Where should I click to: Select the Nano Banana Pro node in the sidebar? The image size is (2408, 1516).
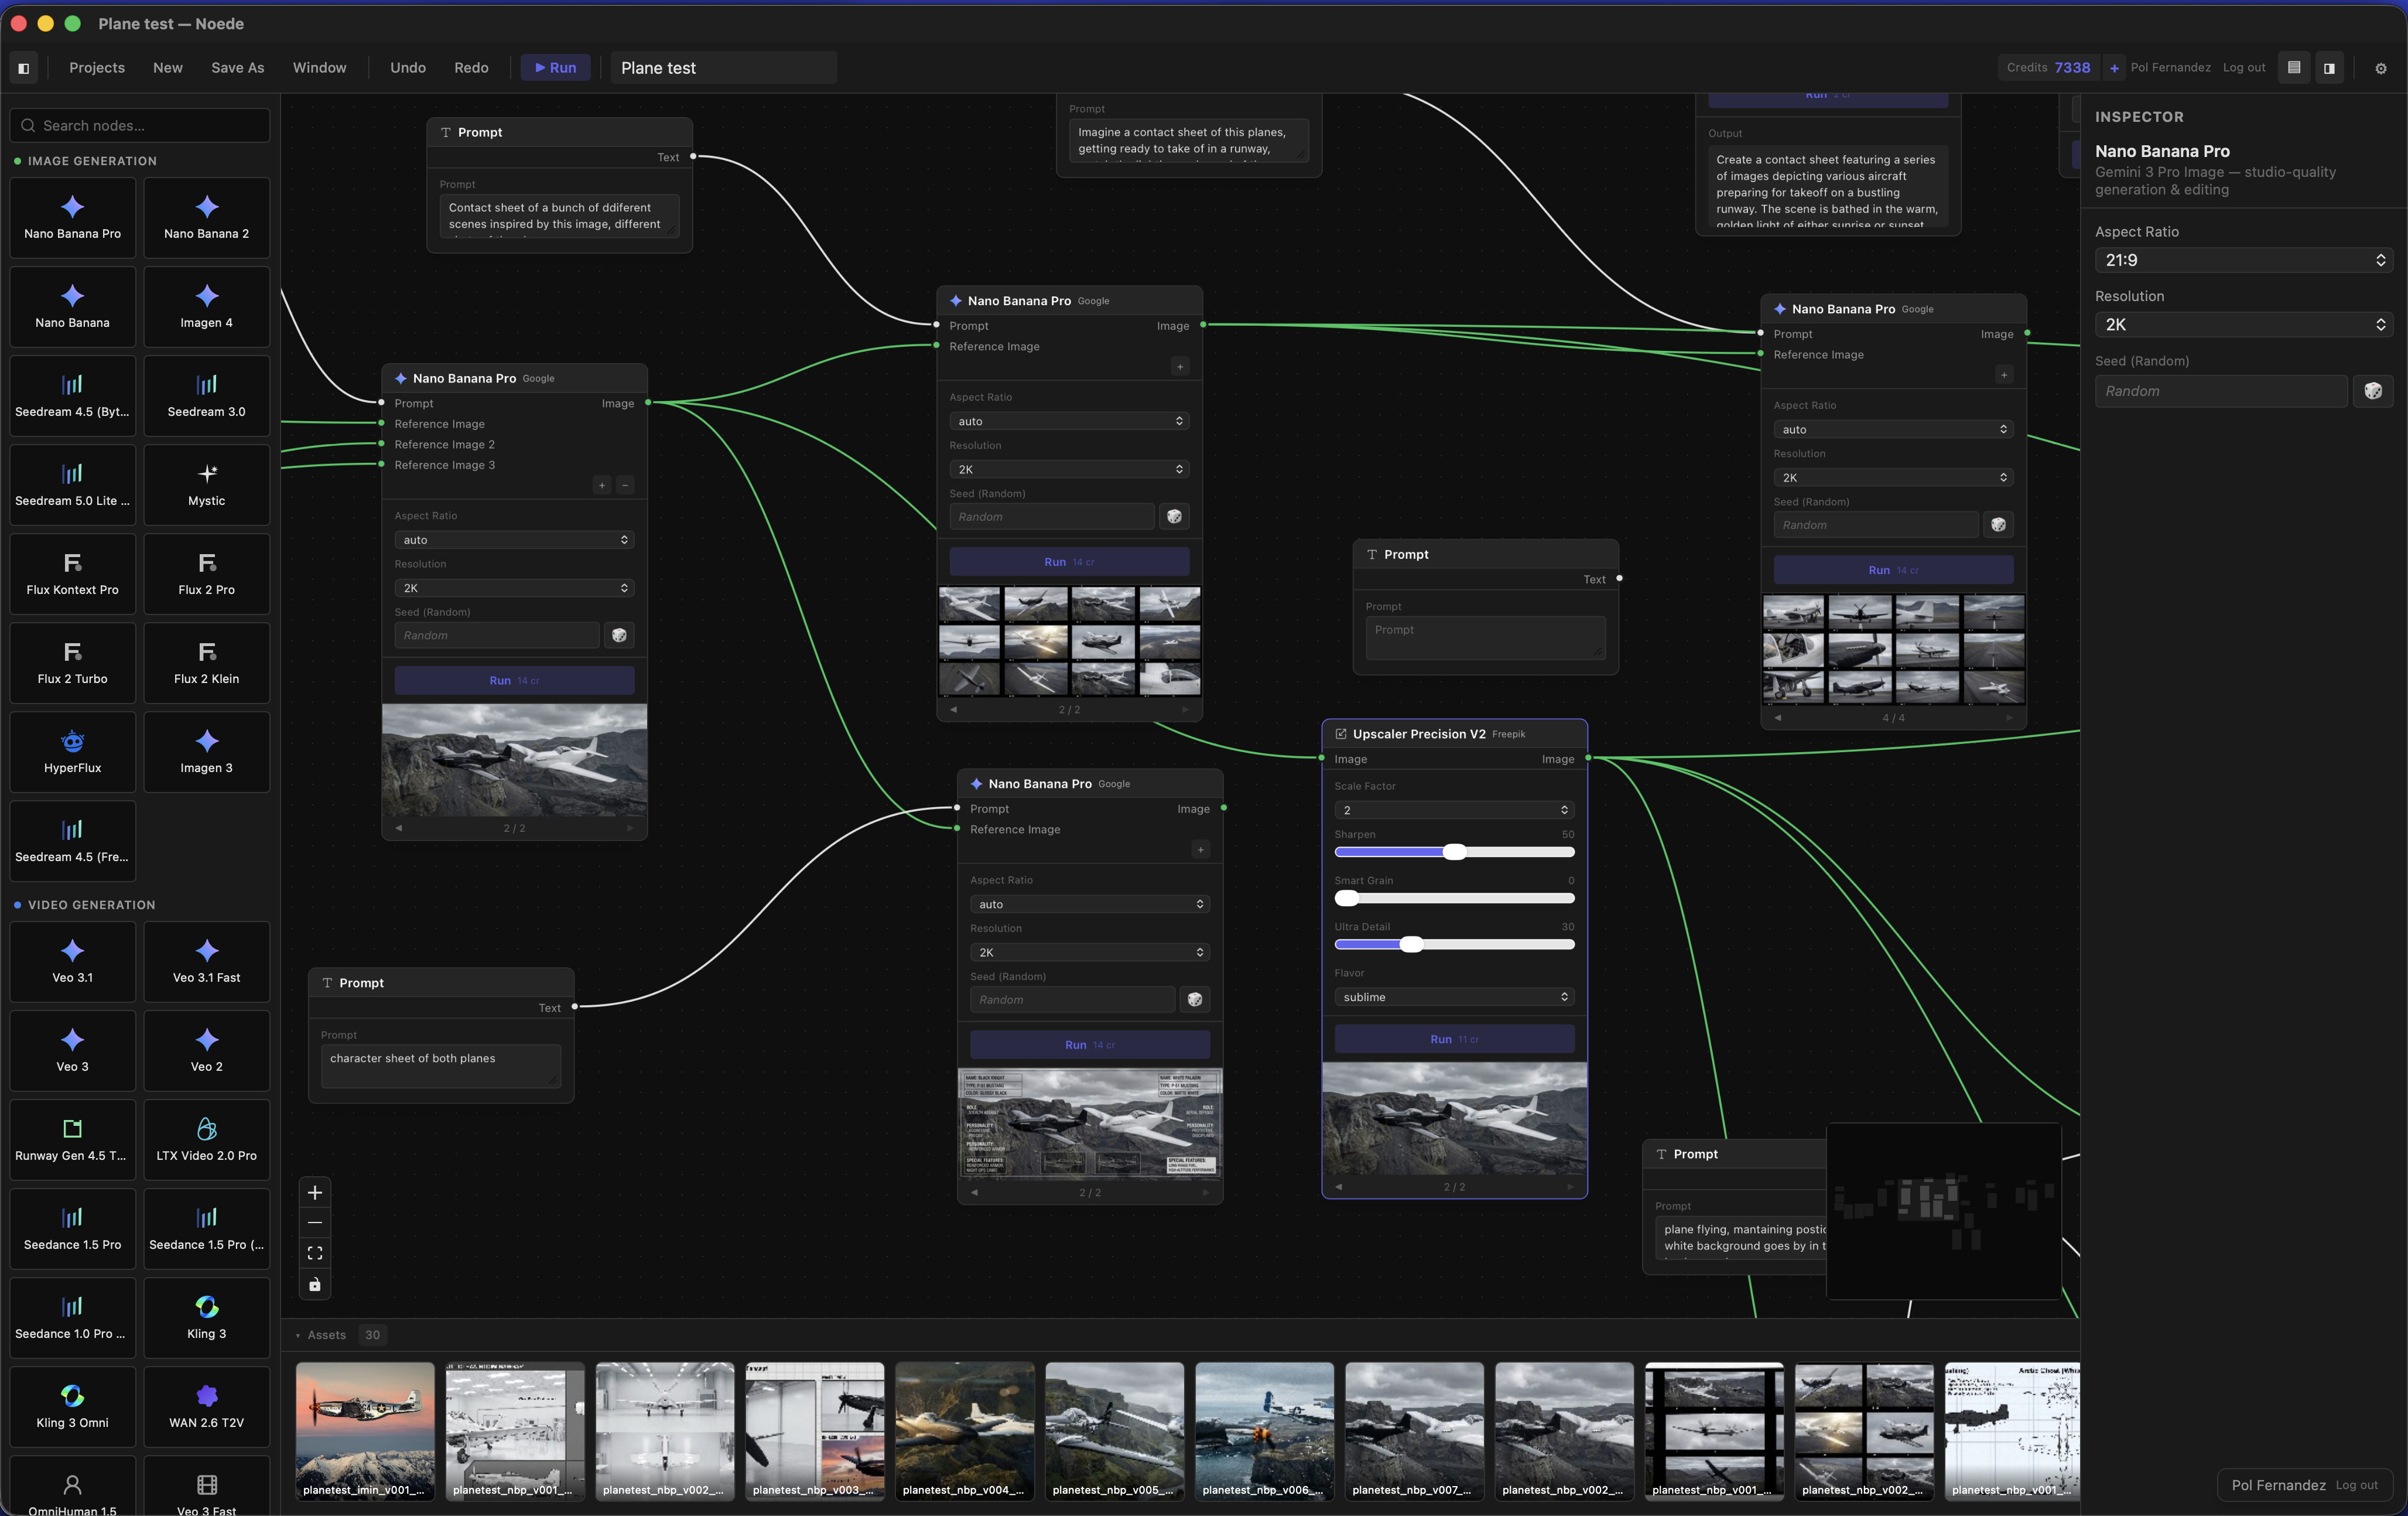[72, 217]
